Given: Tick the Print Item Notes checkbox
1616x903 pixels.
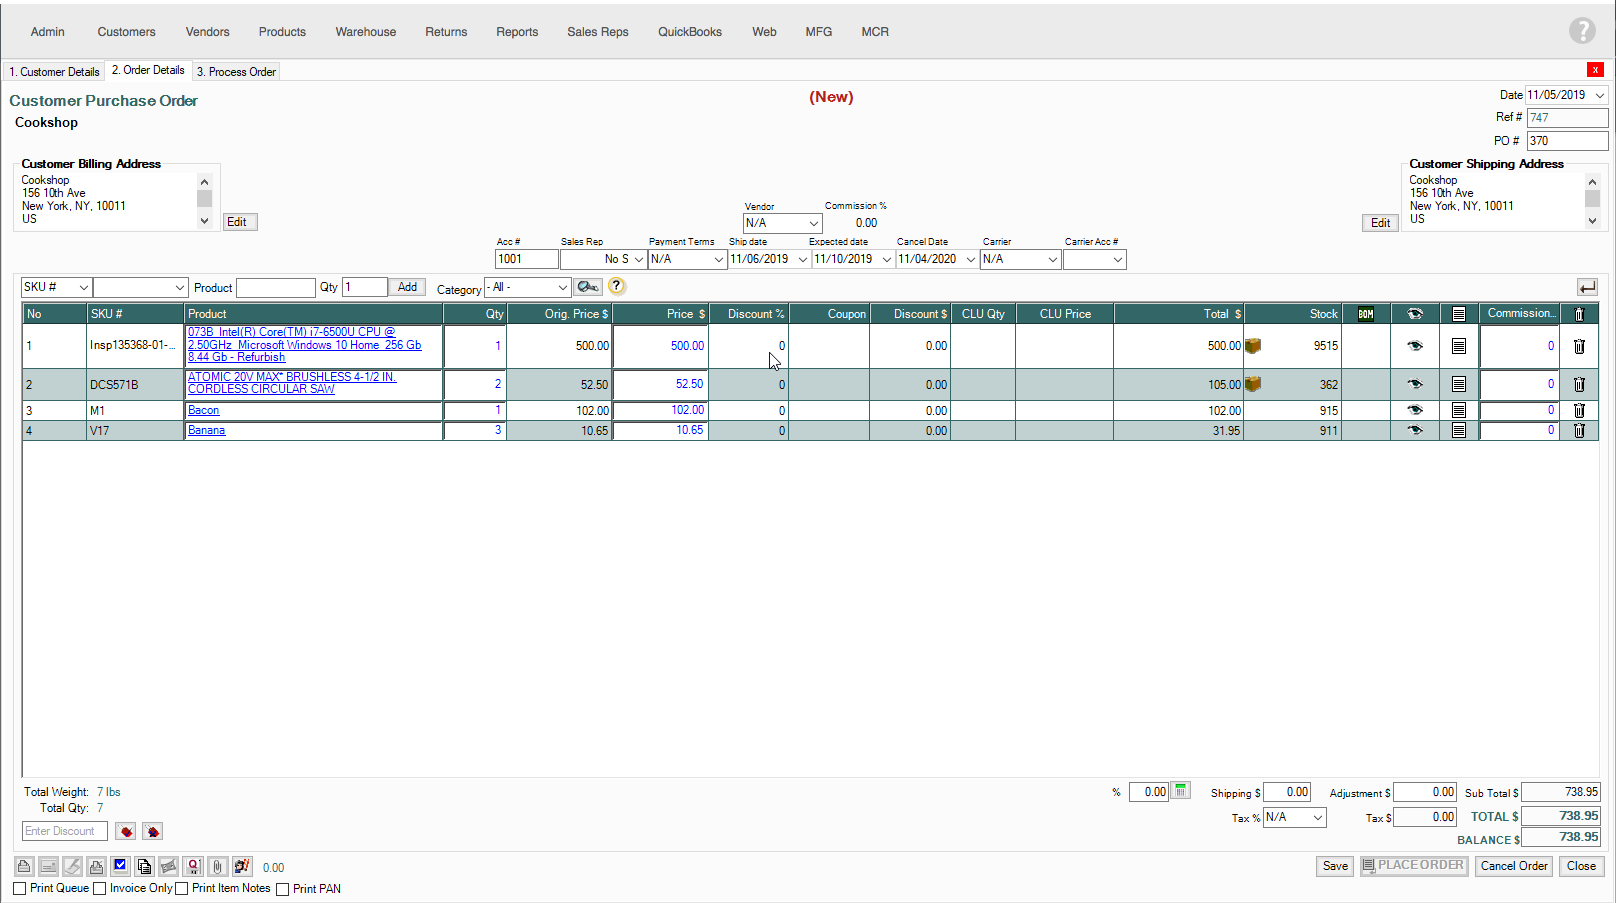Looking at the screenshot, I should [x=182, y=889].
